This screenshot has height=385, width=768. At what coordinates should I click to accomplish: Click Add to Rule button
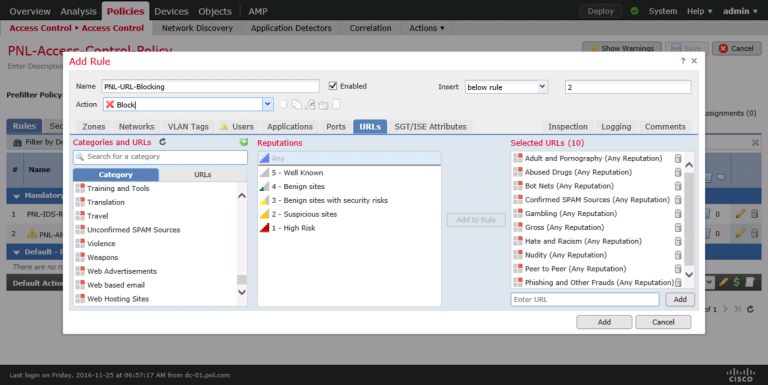[x=476, y=219]
